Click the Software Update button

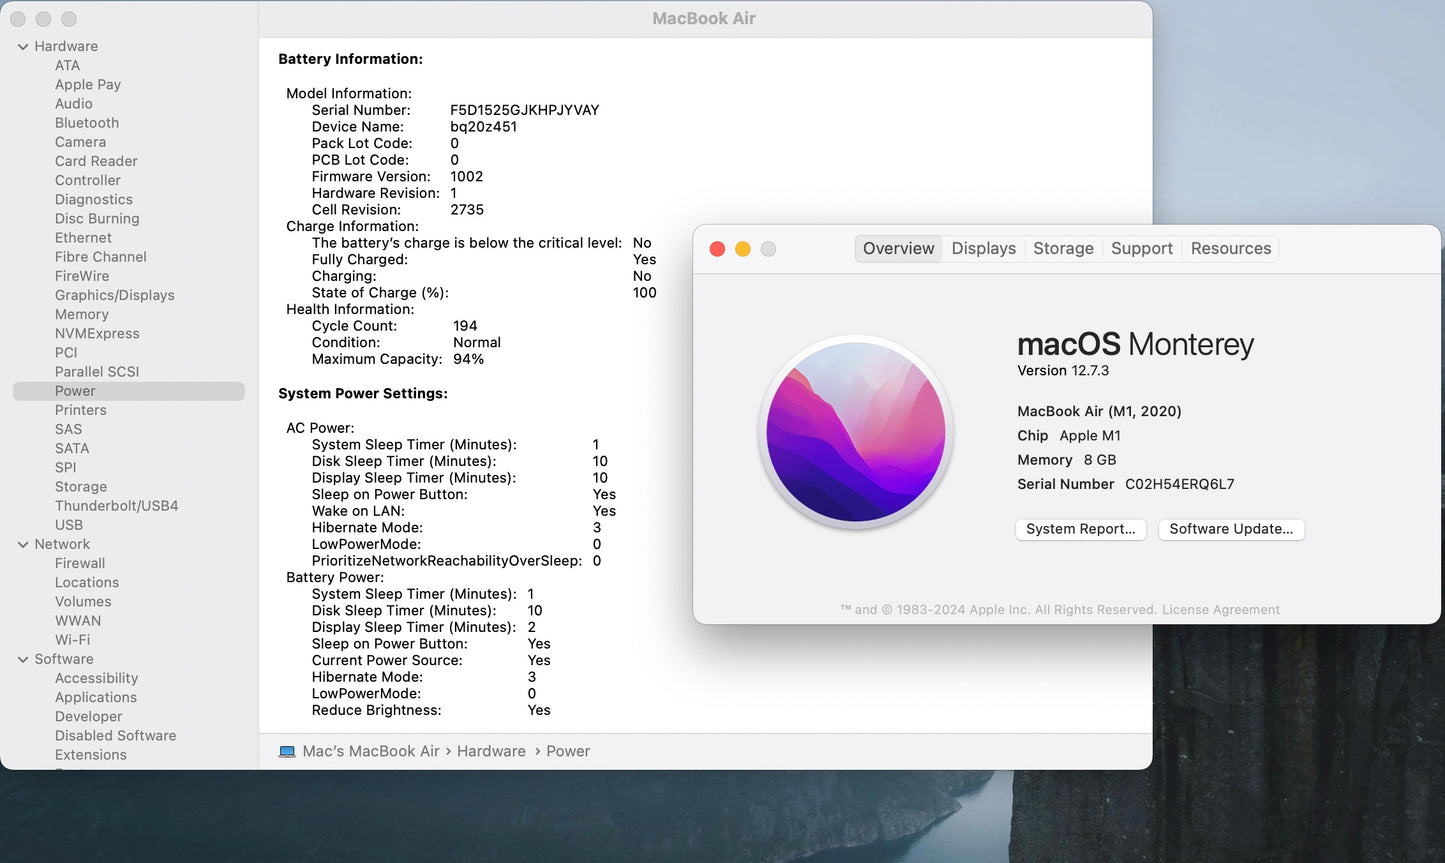click(1231, 529)
